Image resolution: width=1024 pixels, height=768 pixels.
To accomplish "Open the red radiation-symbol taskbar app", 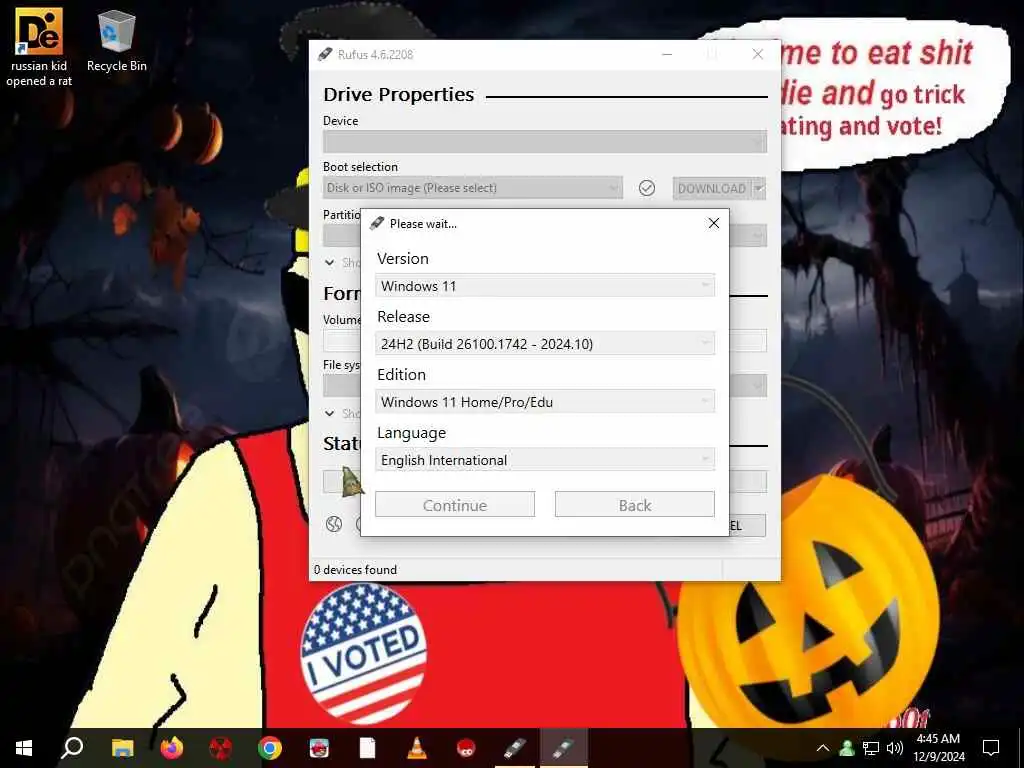I will click(221, 748).
